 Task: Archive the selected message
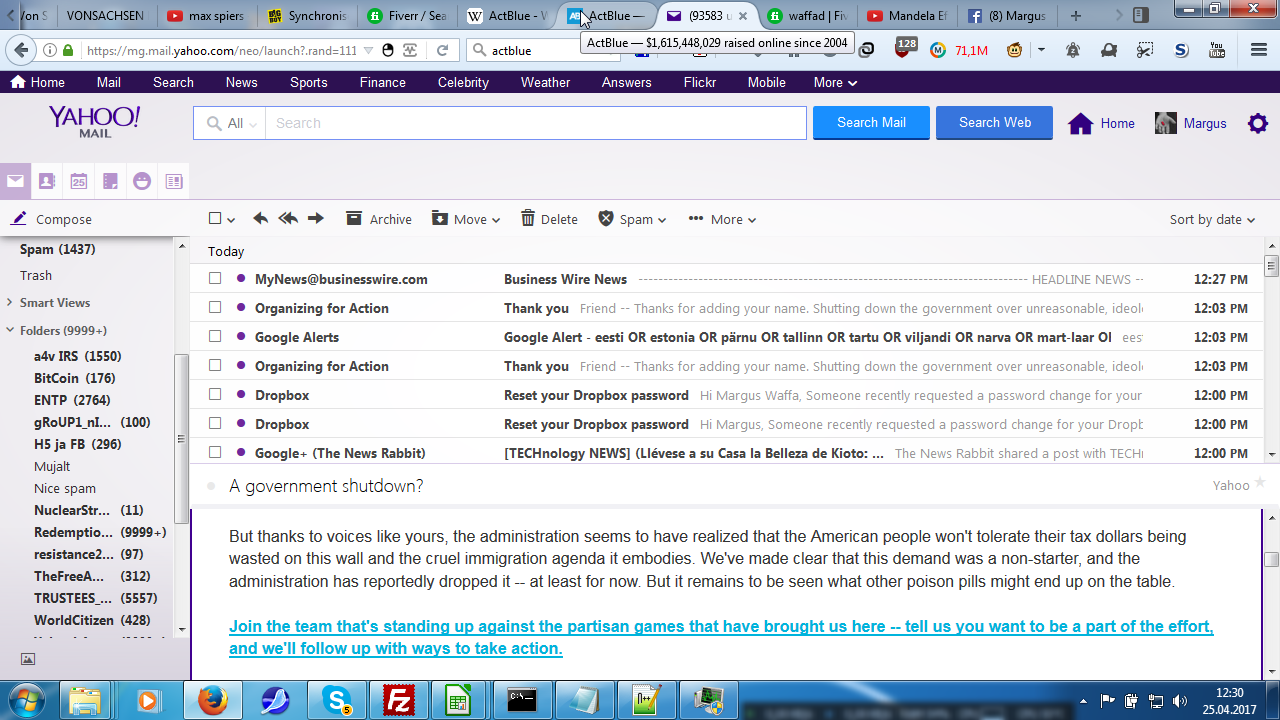379,219
